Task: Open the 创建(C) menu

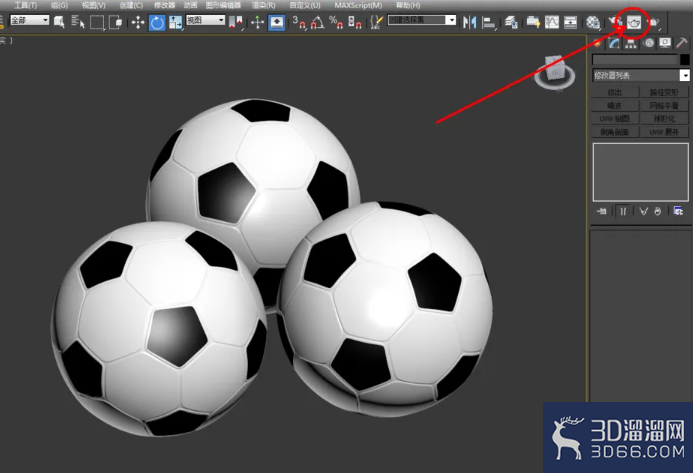Action: 131,5
